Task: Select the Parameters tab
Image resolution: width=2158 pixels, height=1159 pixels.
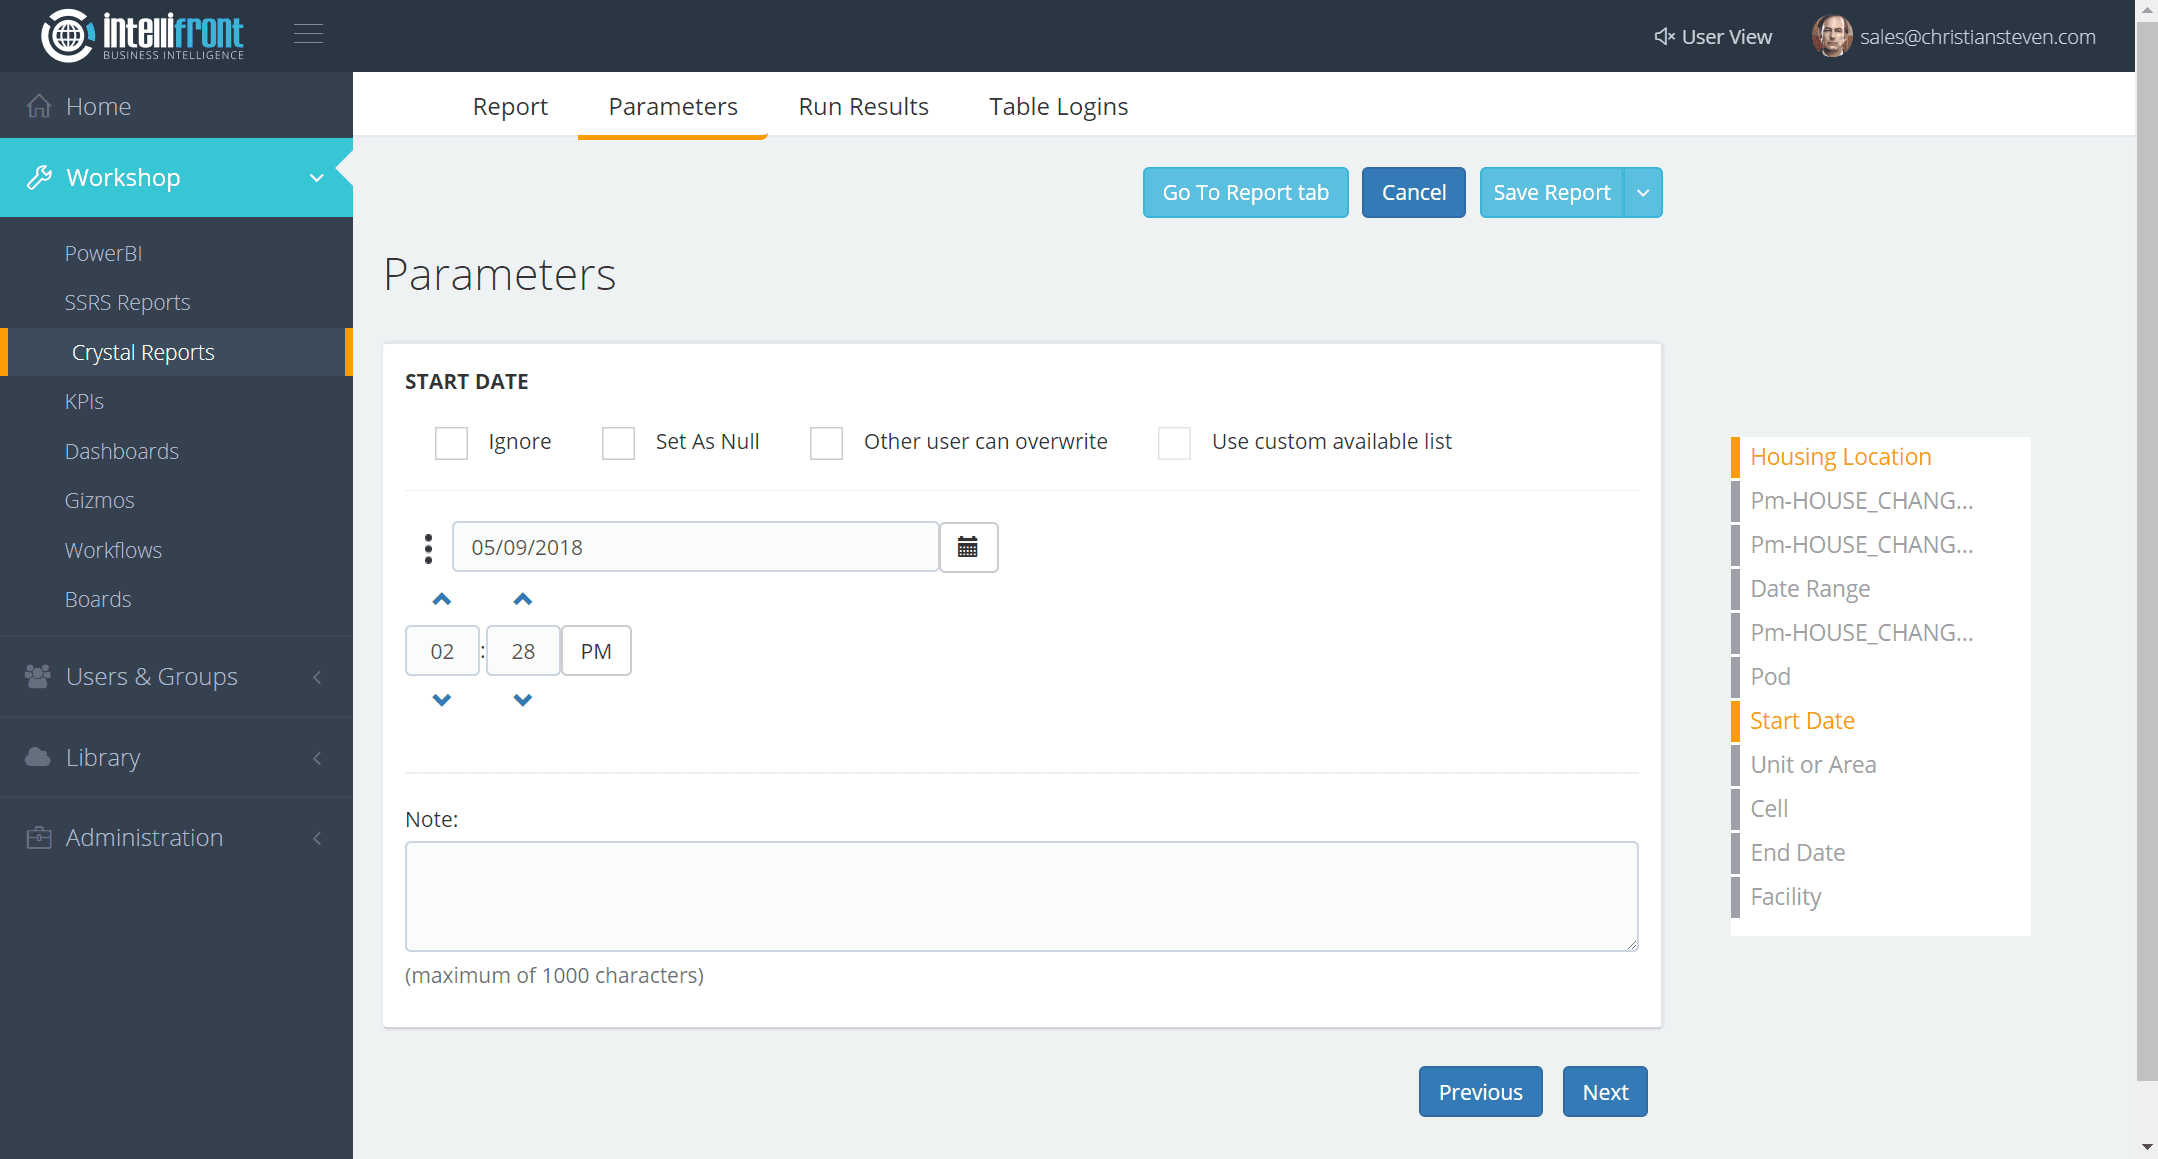Action: pos(673,106)
